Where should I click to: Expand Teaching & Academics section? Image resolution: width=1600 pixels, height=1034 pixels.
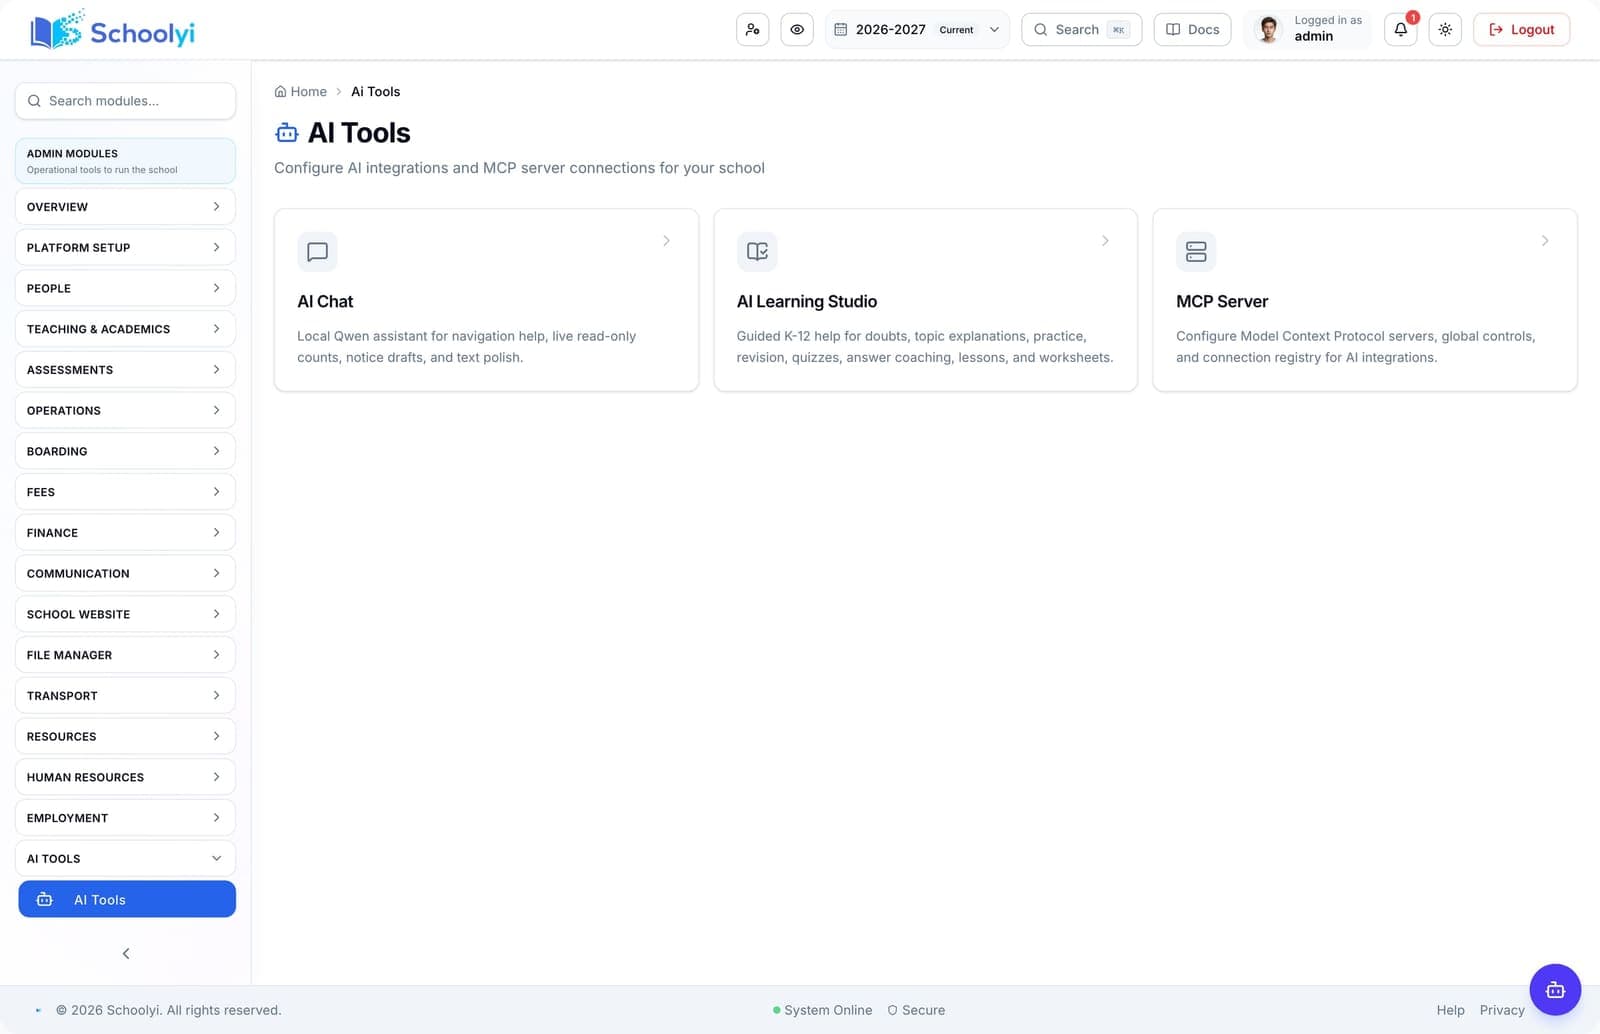point(125,329)
